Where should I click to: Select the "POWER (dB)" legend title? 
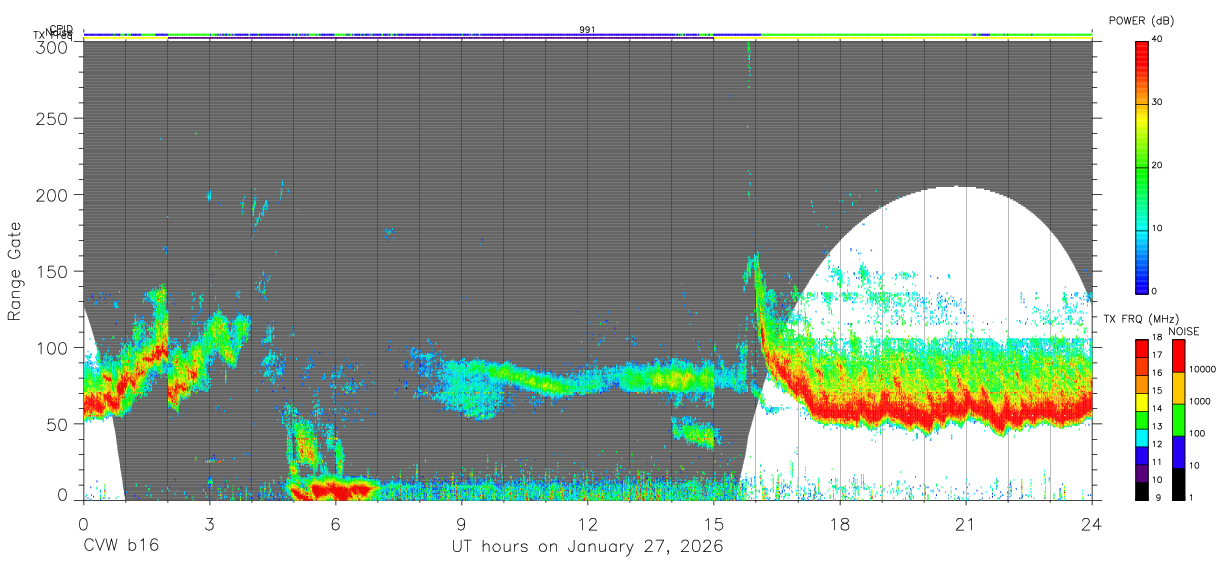(x=1140, y=20)
